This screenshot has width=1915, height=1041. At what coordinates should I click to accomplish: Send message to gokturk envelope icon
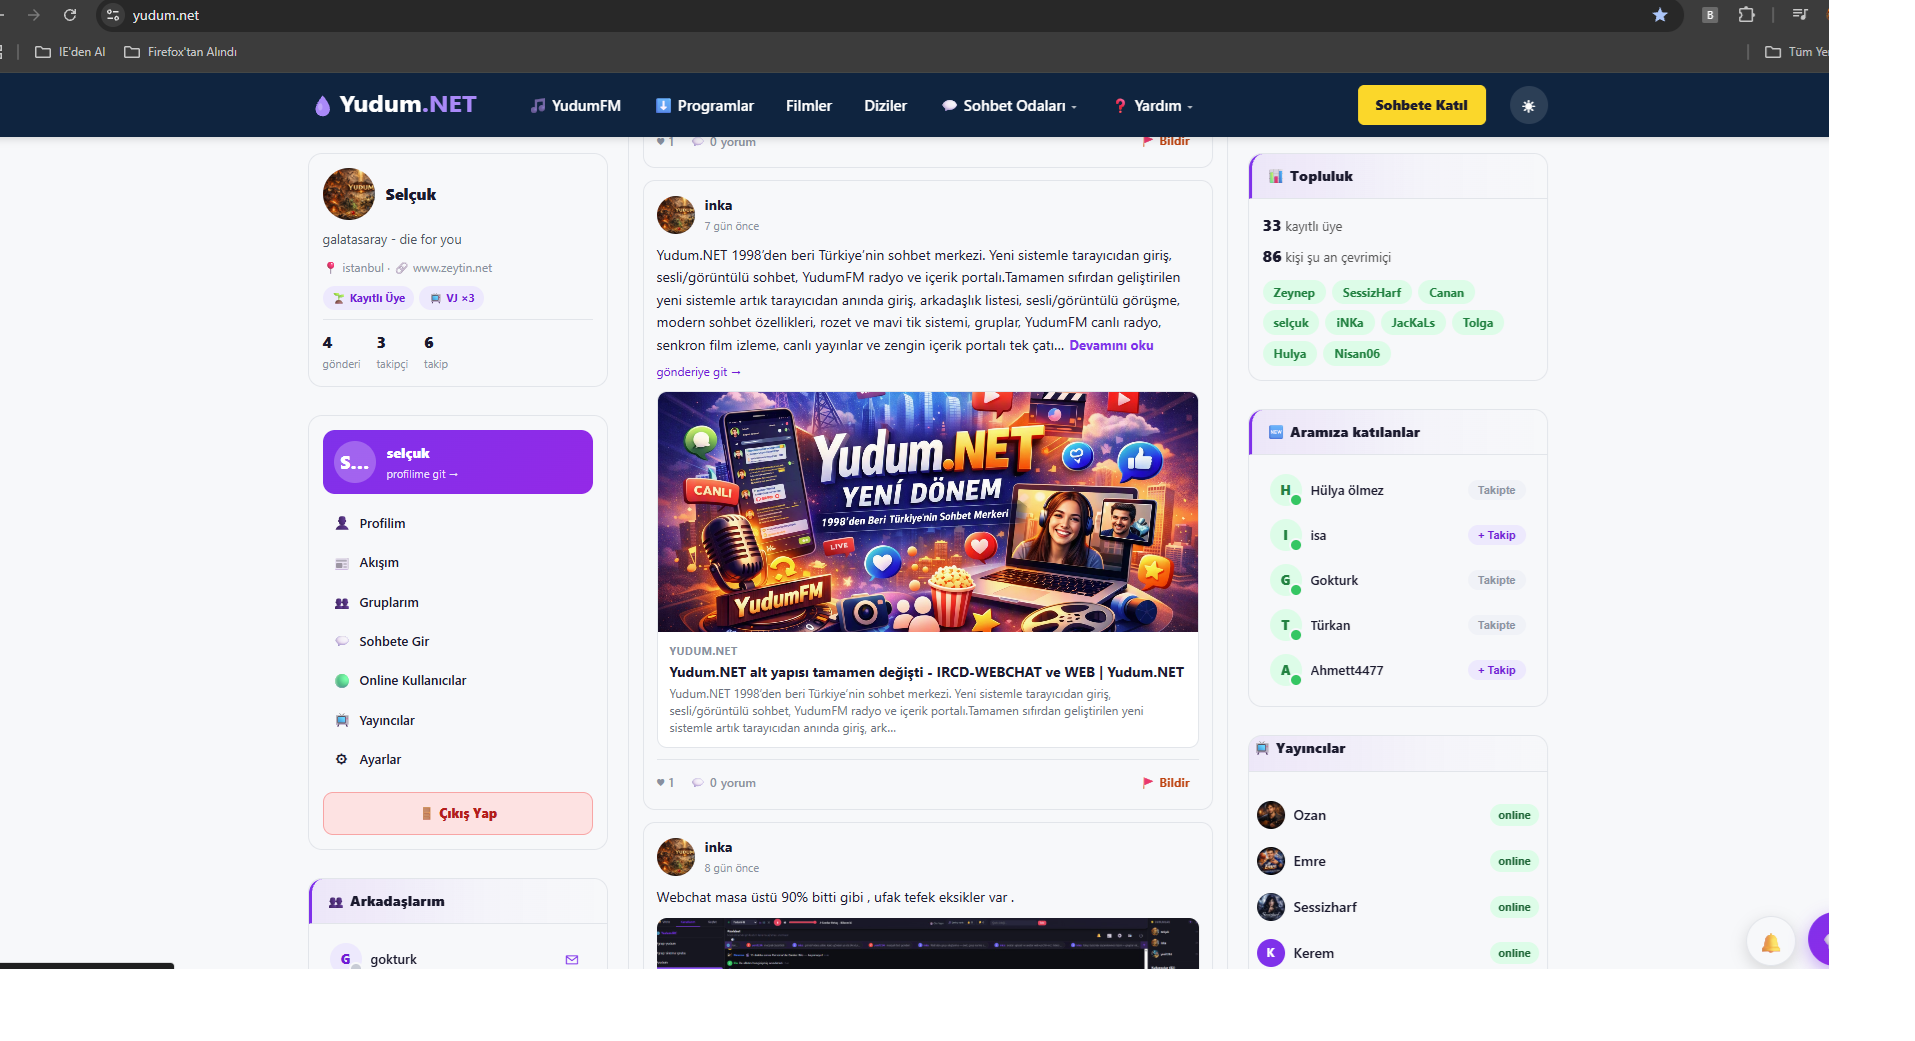coord(571,959)
